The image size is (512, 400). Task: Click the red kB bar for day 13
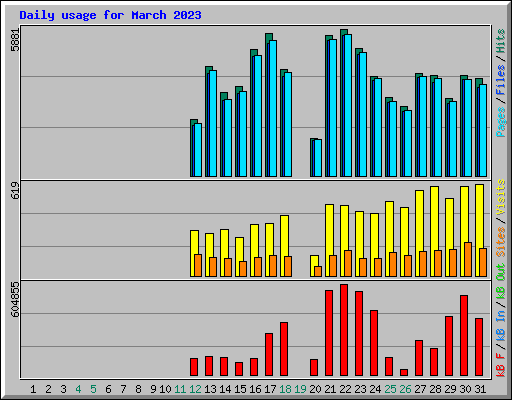209,366
